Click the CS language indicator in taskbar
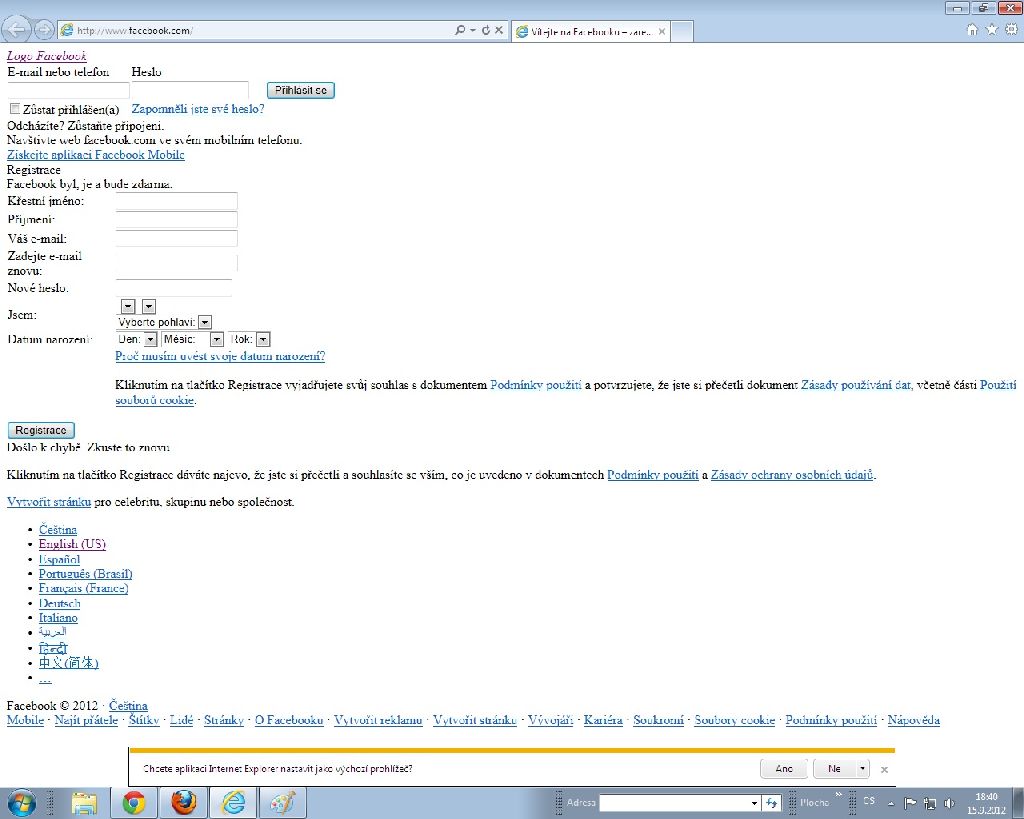 pyautogui.click(x=869, y=801)
